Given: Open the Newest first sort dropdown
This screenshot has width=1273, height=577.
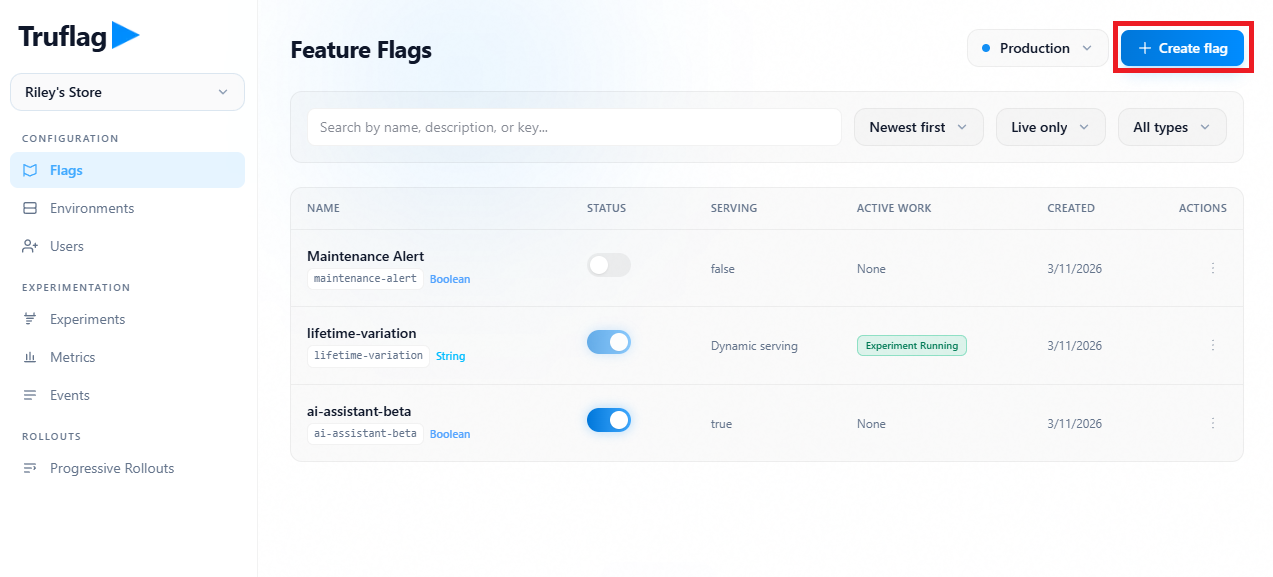Looking at the screenshot, I should [917, 127].
